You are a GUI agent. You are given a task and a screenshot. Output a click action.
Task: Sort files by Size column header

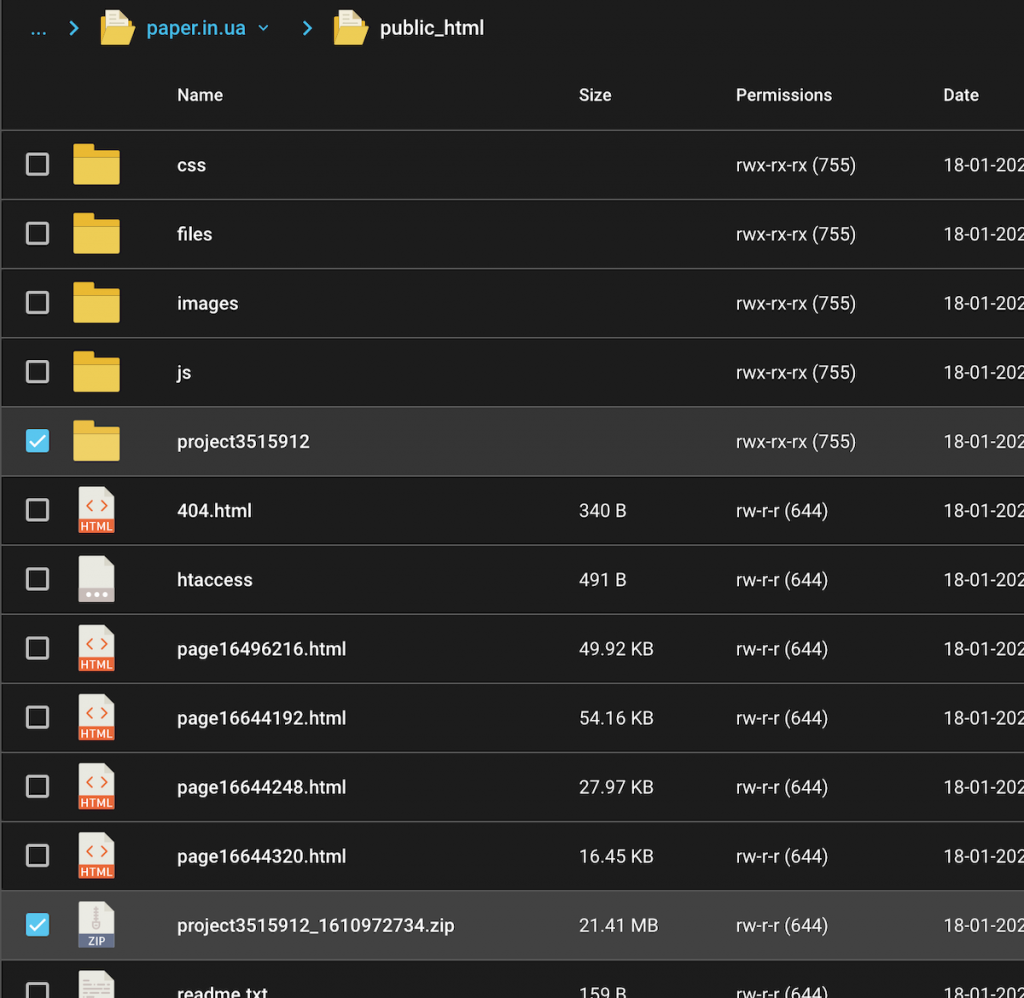[595, 95]
